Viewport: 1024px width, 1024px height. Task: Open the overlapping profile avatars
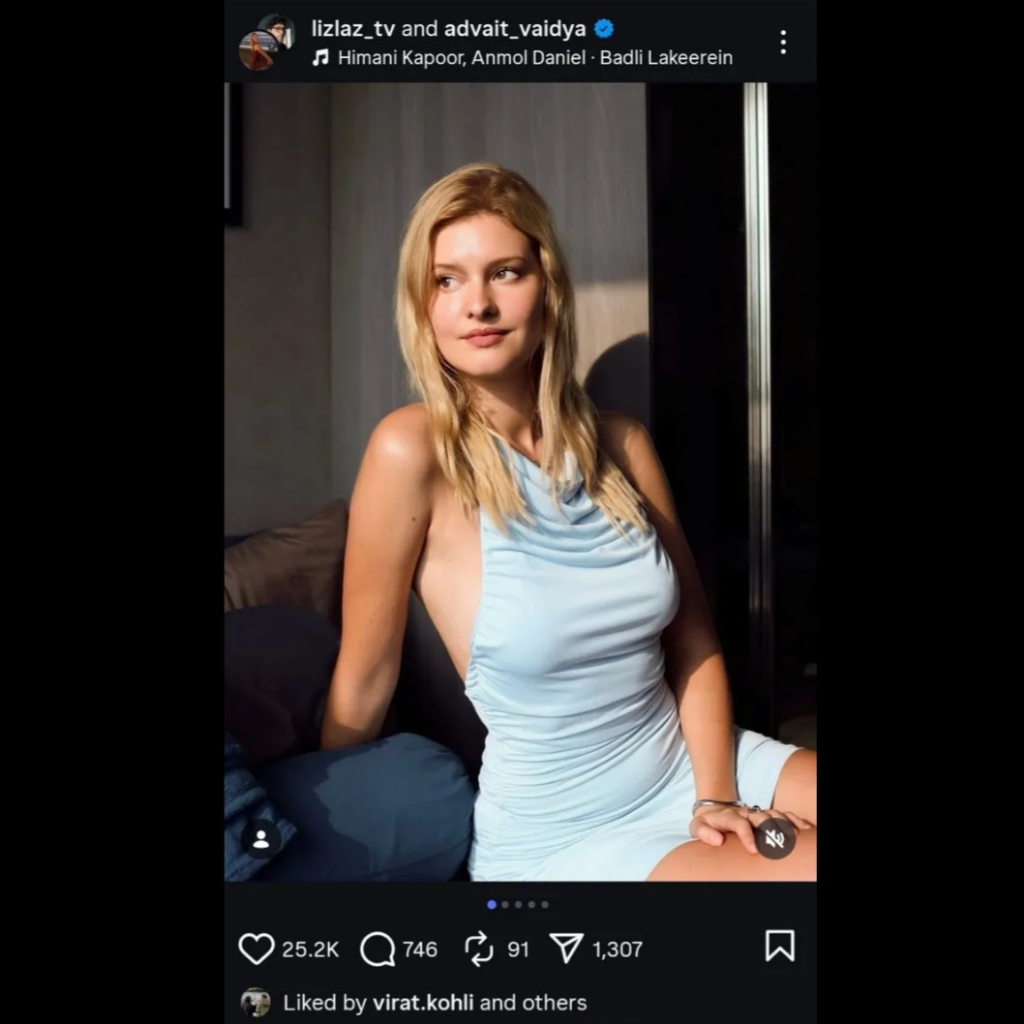click(x=266, y=42)
